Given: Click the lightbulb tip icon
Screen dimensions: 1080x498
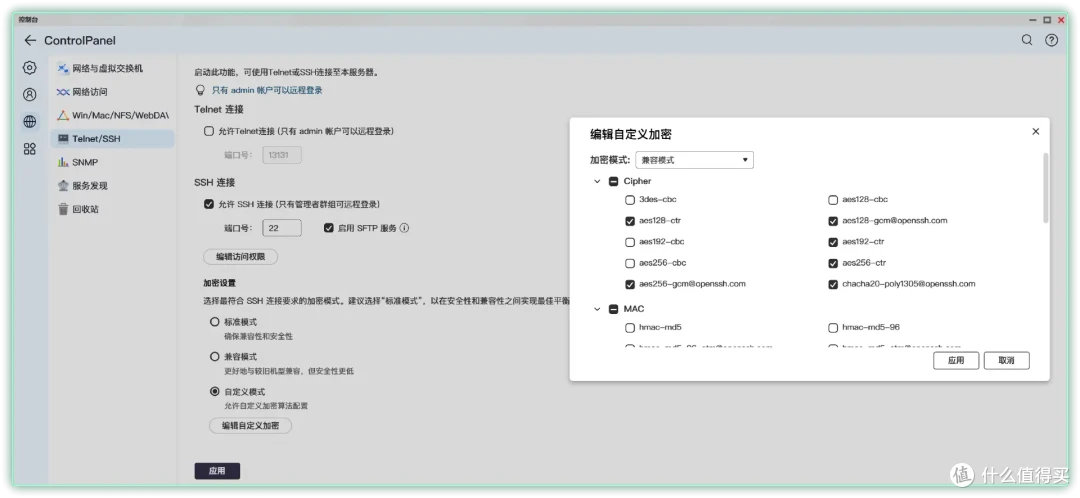Looking at the screenshot, I should coord(200,90).
